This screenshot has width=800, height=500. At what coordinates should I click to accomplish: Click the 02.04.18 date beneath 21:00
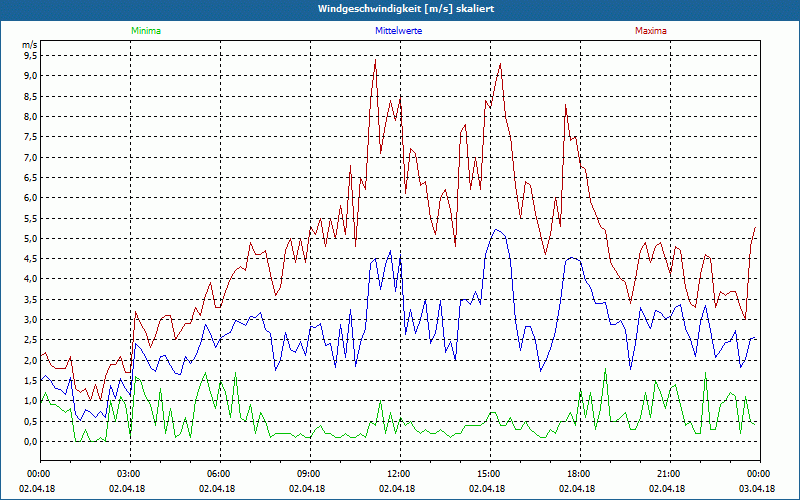tap(667, 489)
